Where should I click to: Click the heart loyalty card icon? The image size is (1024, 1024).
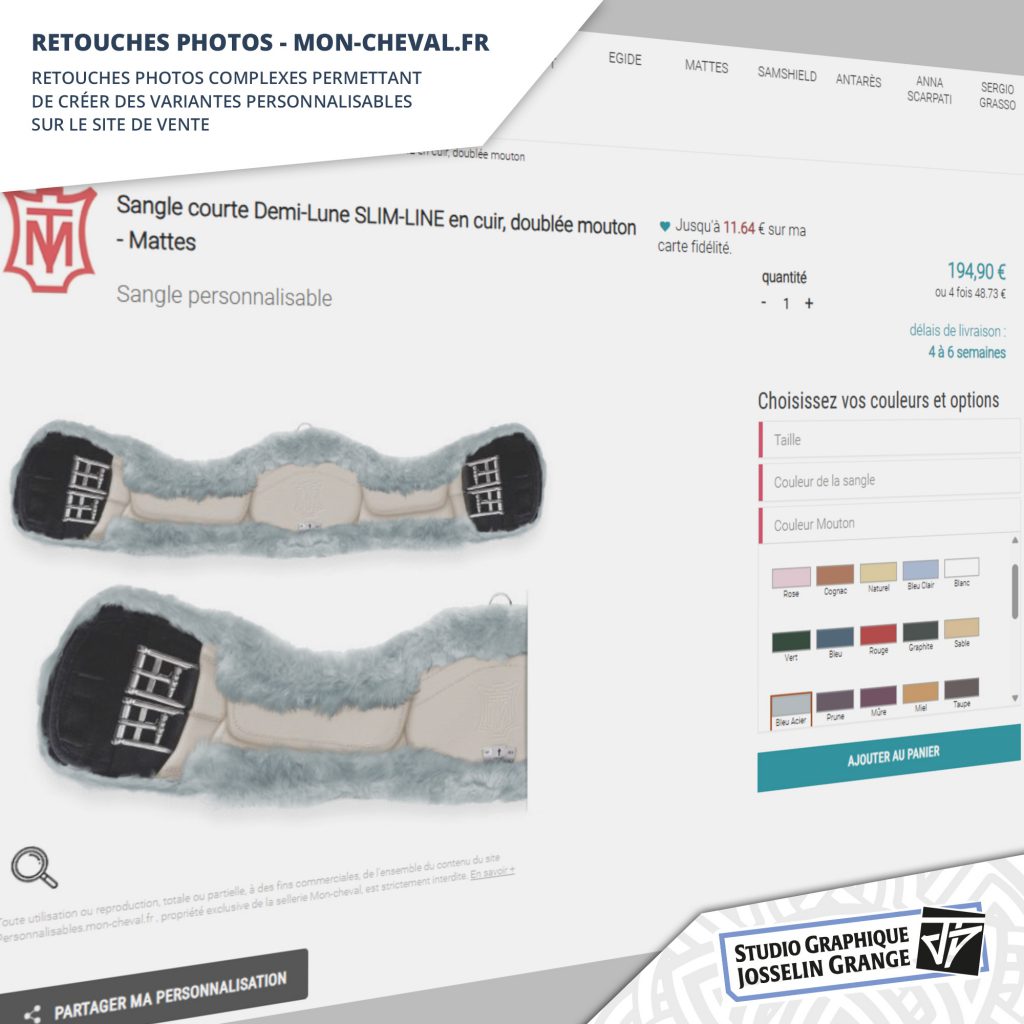point(664,226)
